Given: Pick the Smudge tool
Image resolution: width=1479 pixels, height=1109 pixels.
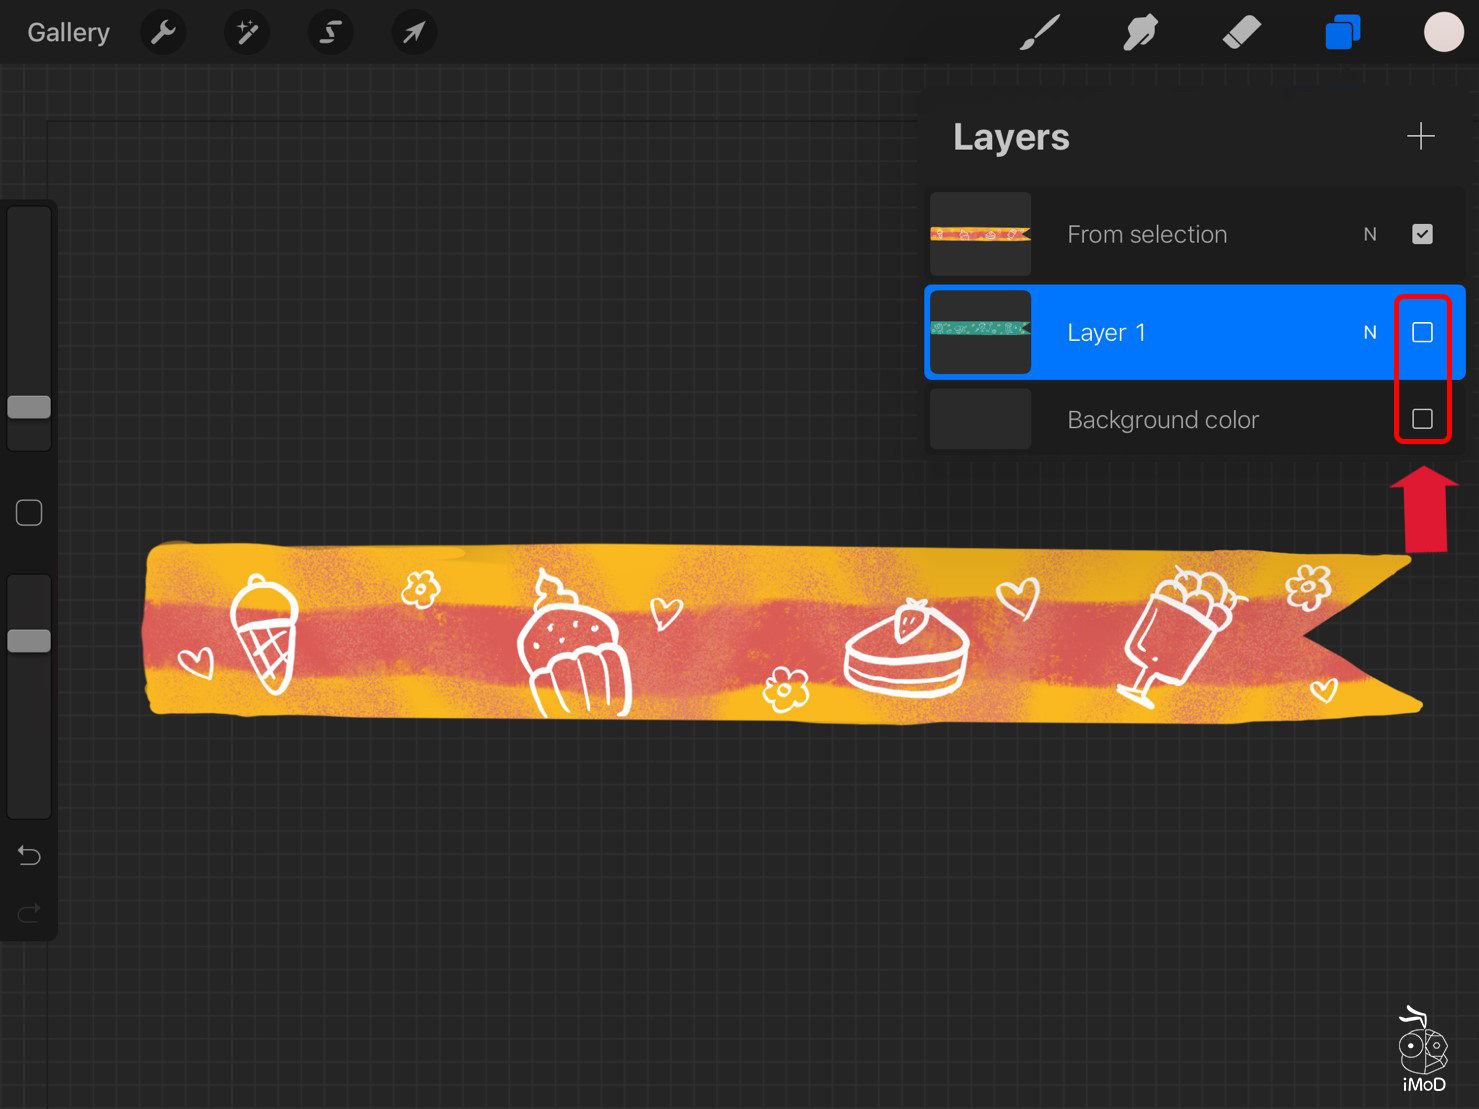Looking at the screenshot, I should [x=1140, y=31].
